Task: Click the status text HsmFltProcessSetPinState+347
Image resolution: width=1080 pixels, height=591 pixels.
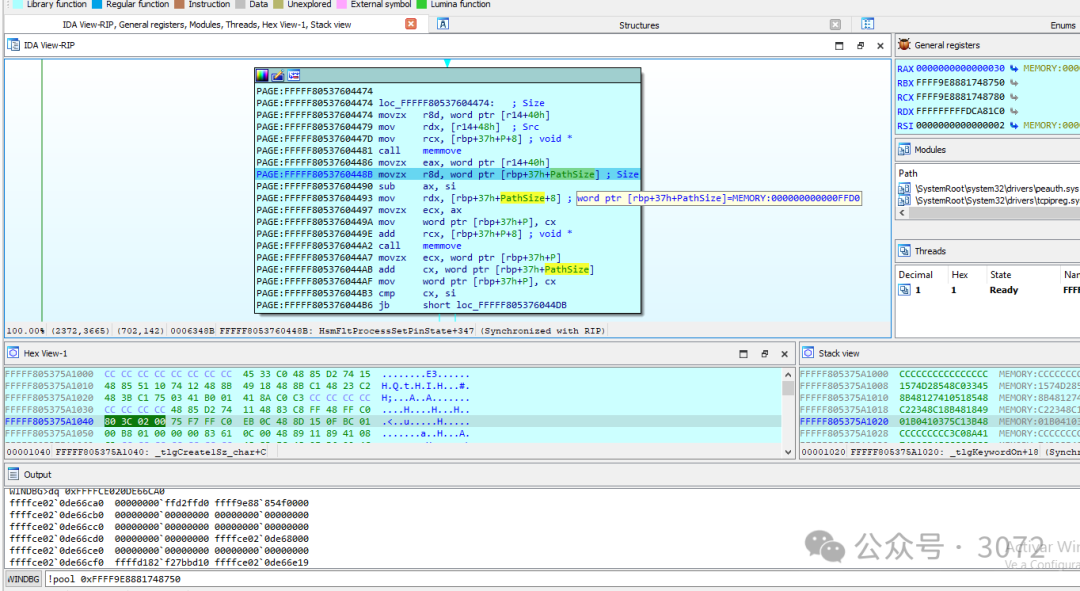Action: pyautogui.click(x=396, y=331)
